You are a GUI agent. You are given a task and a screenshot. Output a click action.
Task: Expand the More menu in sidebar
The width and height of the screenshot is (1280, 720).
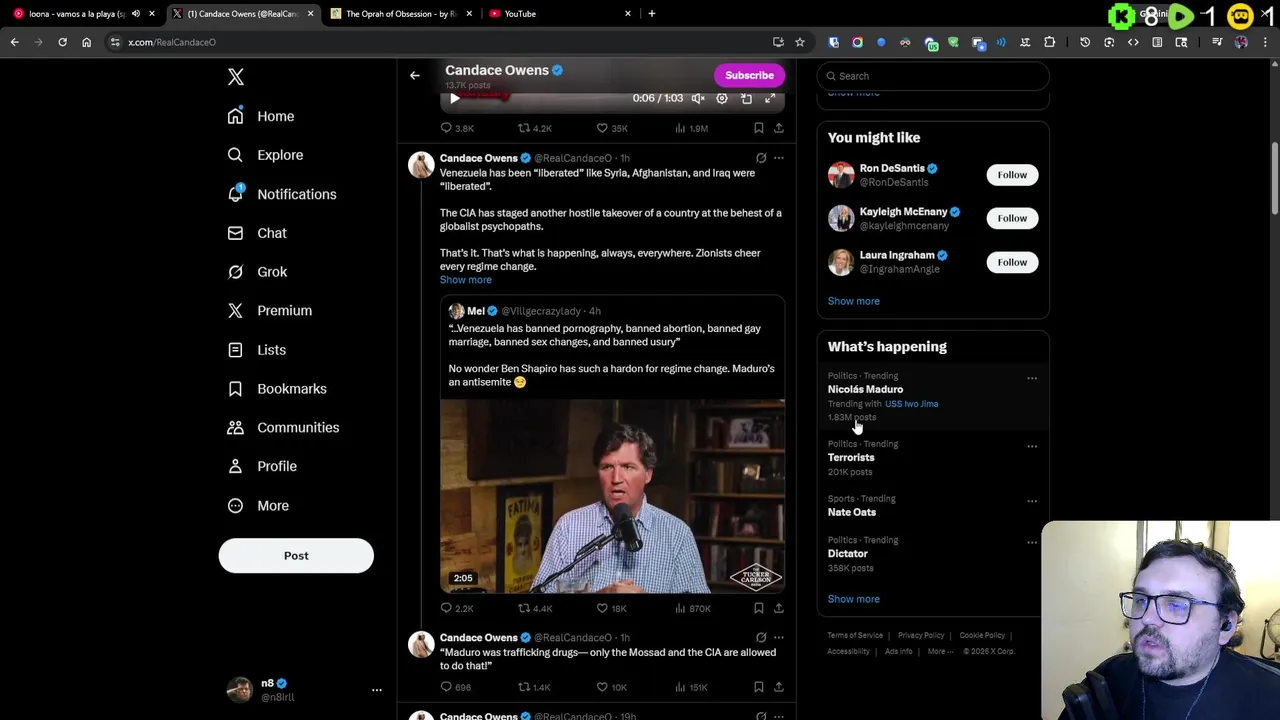point(258,506)
